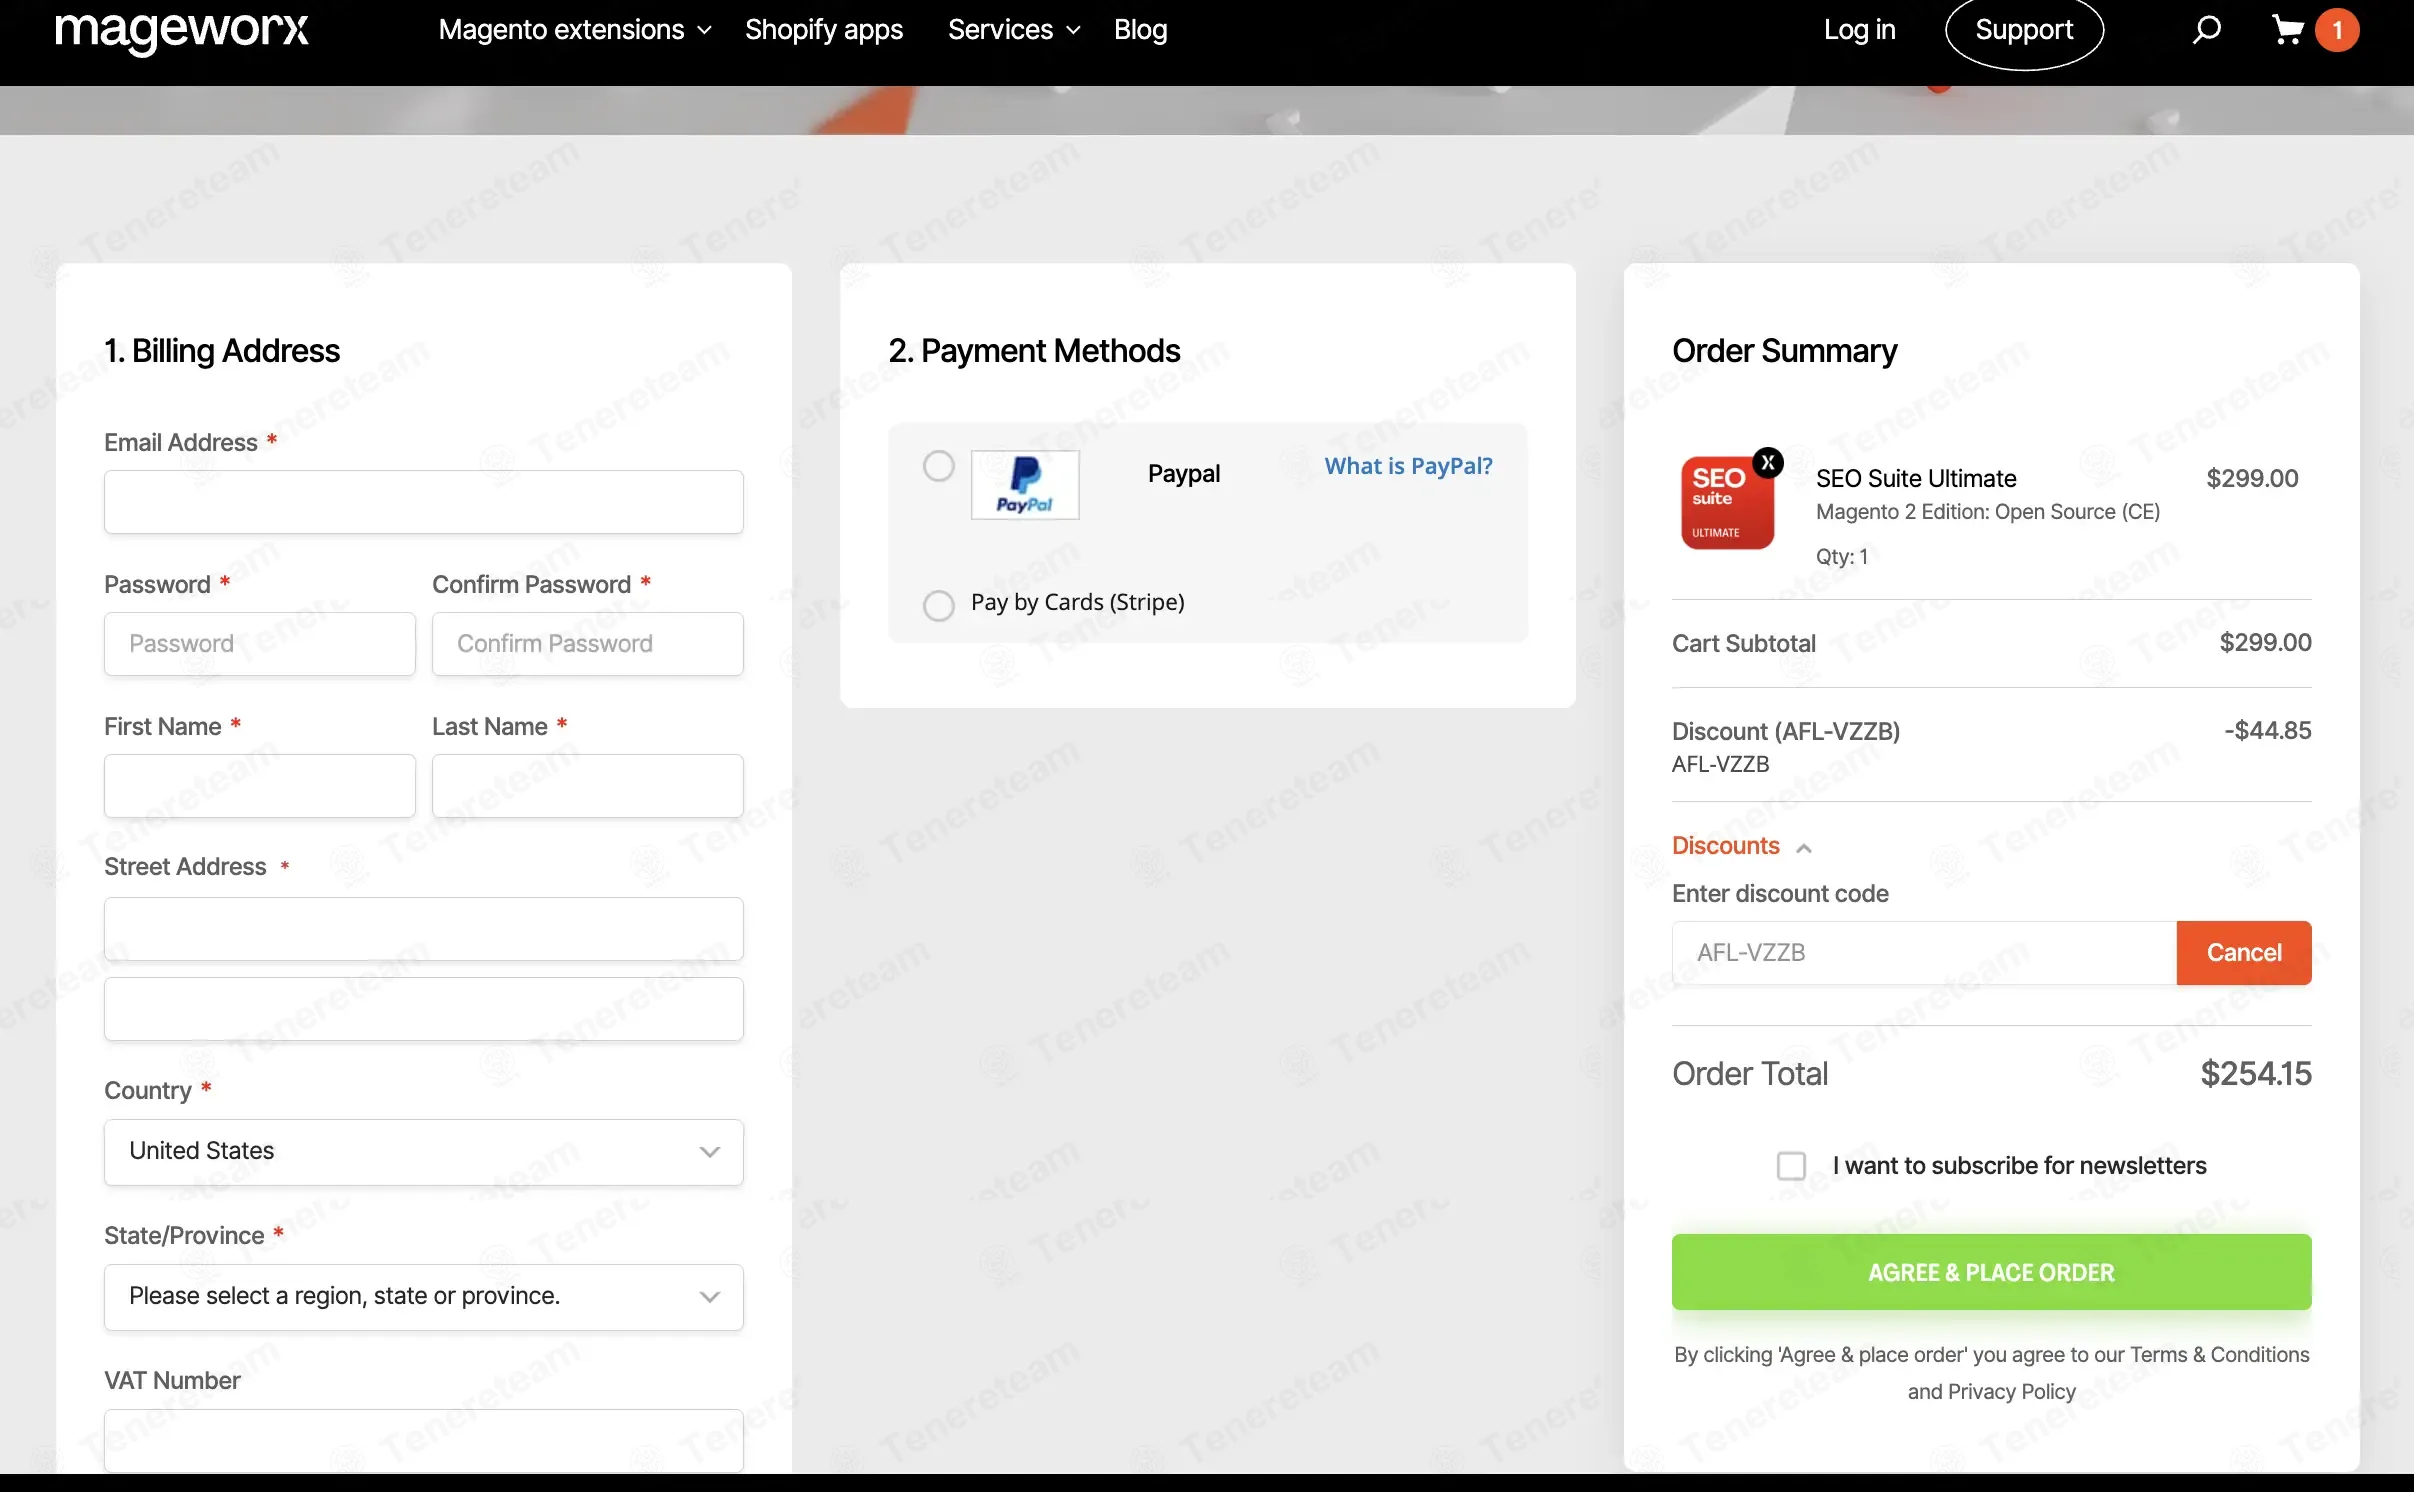The width and height of the screenshot is (2414, 1492).
Task: Click the Qty: 1 text
Action: pos(1842,557)
